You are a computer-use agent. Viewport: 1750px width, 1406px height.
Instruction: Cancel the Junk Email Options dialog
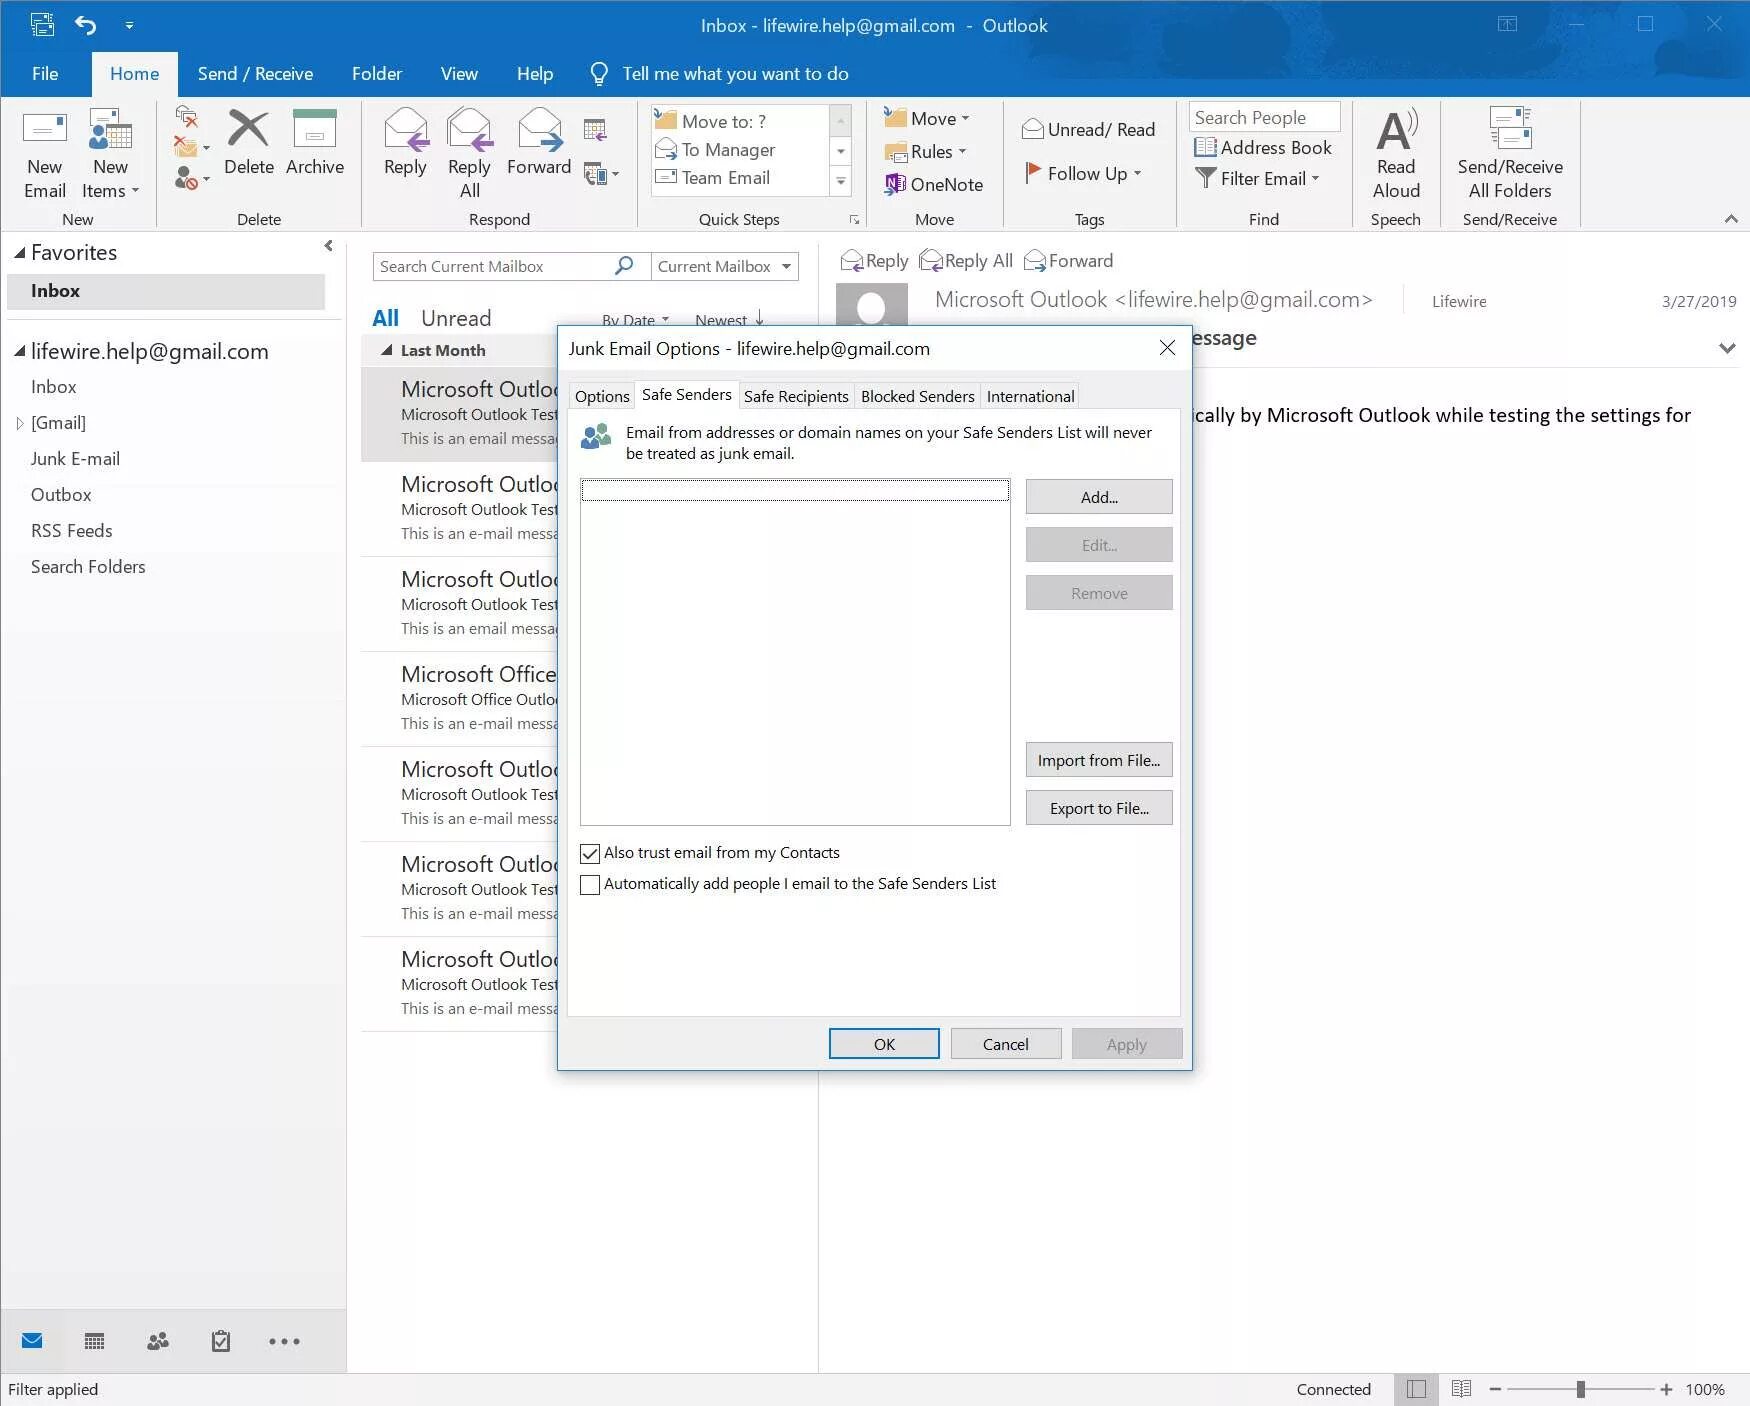(1005, 1044)
